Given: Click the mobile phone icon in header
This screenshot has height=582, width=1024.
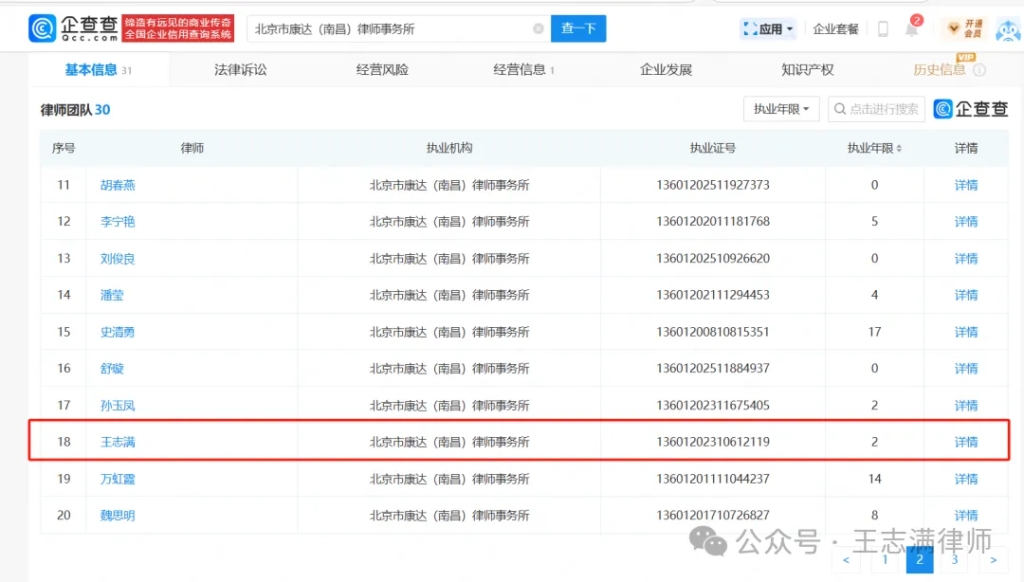Looking at the screenshot, I should tap(881, 28).
